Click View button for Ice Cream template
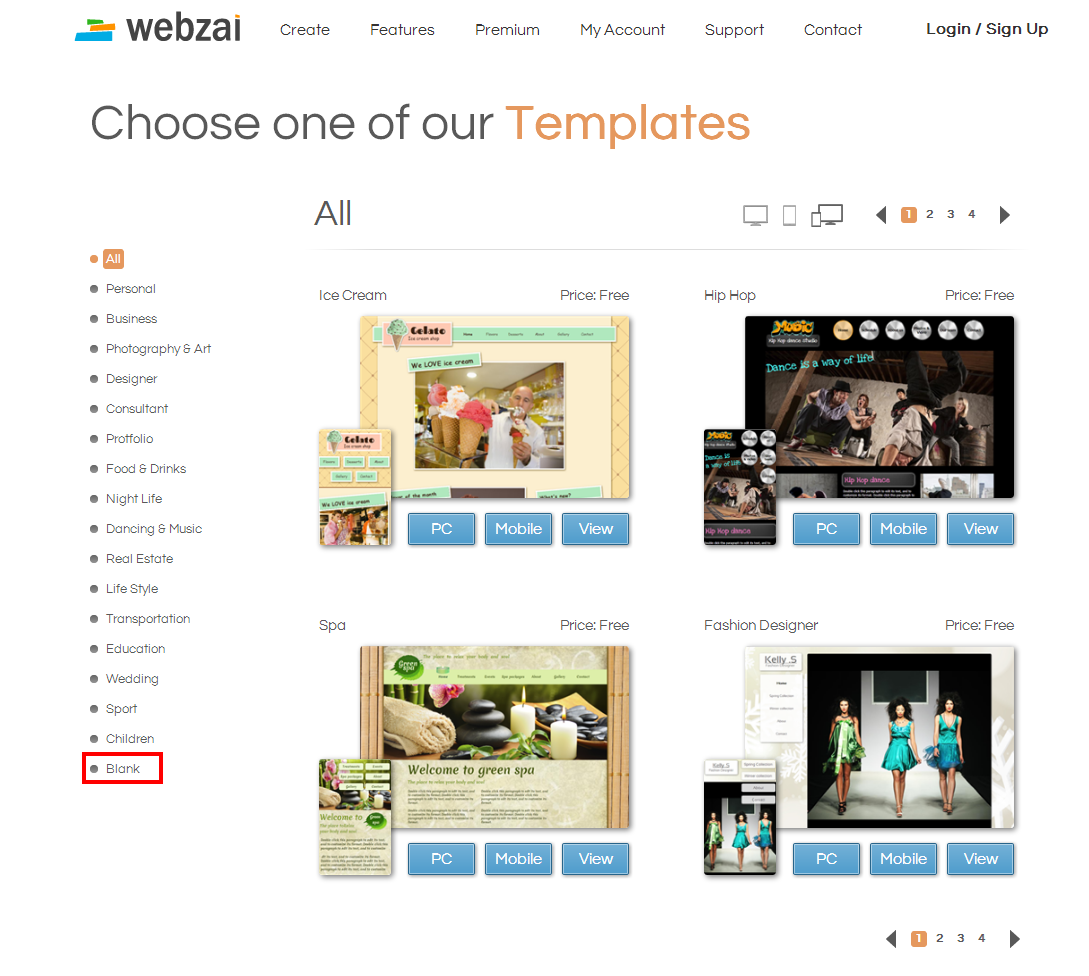This screenshot has height=976, width=1089. coord(596,529)
